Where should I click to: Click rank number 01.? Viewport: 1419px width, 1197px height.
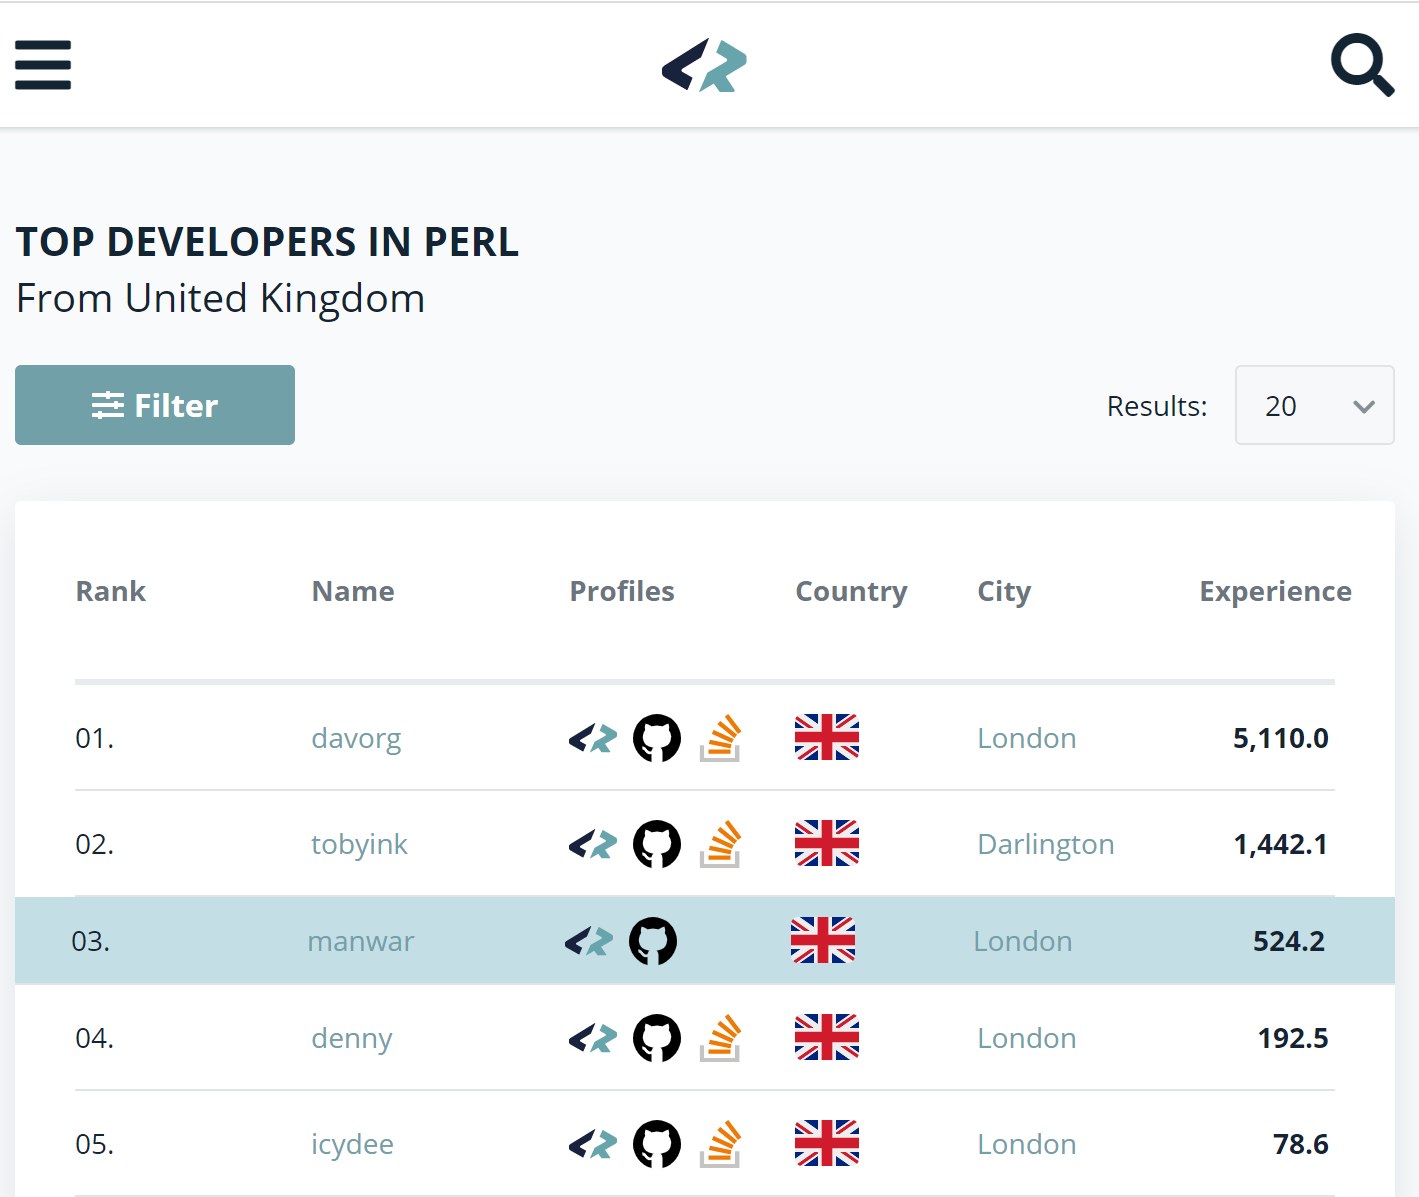click(x=95, y=738)
